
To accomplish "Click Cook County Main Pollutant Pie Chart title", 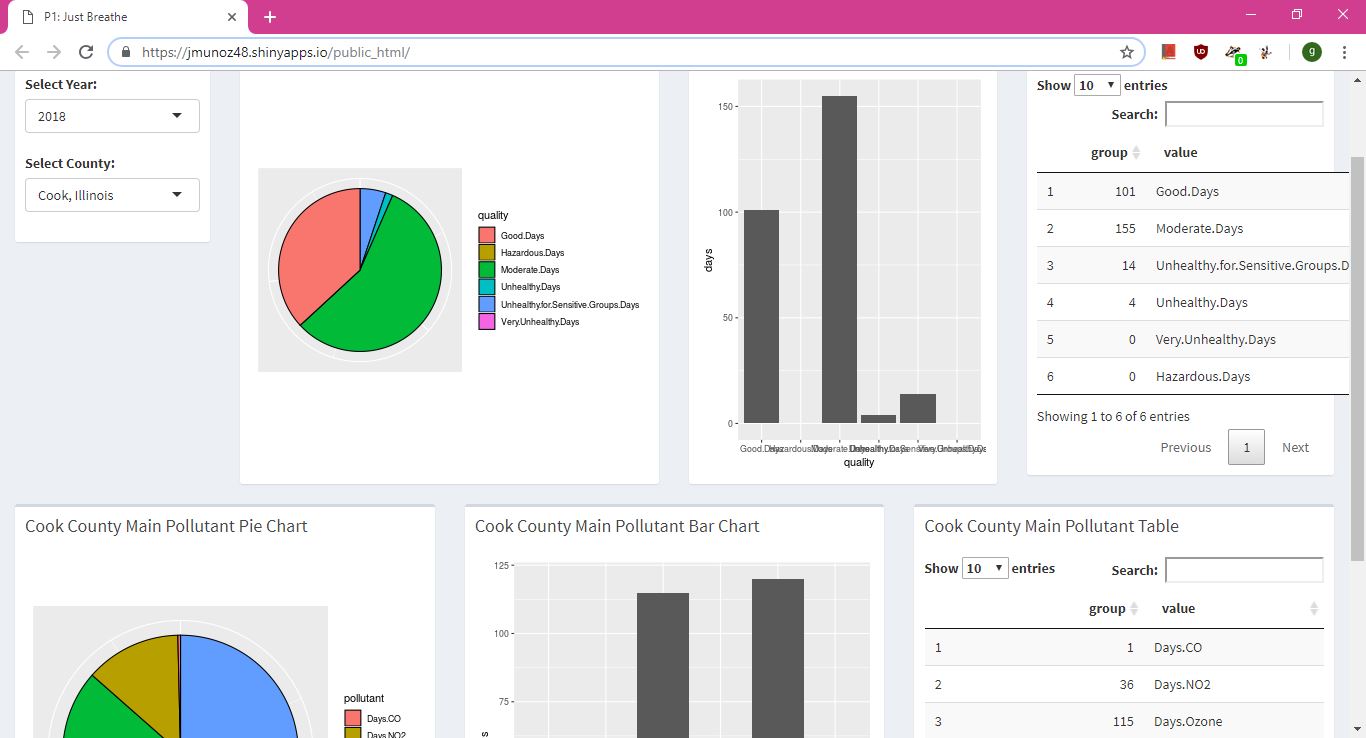I will pos(166,526).
